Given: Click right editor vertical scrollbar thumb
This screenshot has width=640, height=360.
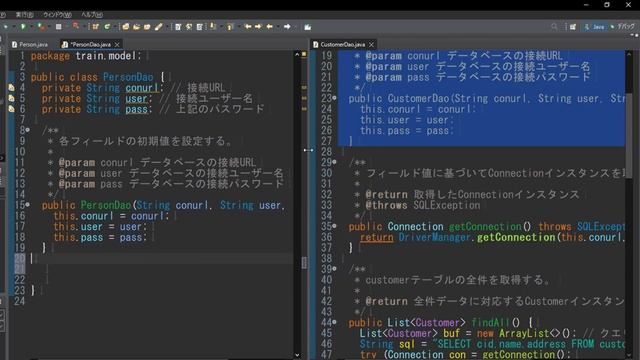Looking at the screenshot, I should click(x=629, y=136).
